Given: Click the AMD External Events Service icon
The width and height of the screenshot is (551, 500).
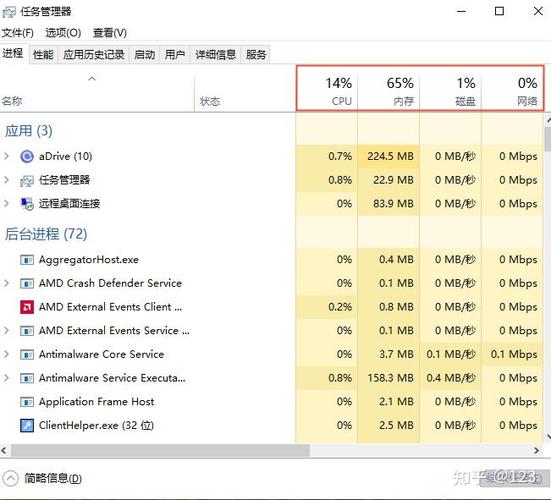Looking at the screenshot, I should pos(27,331).
